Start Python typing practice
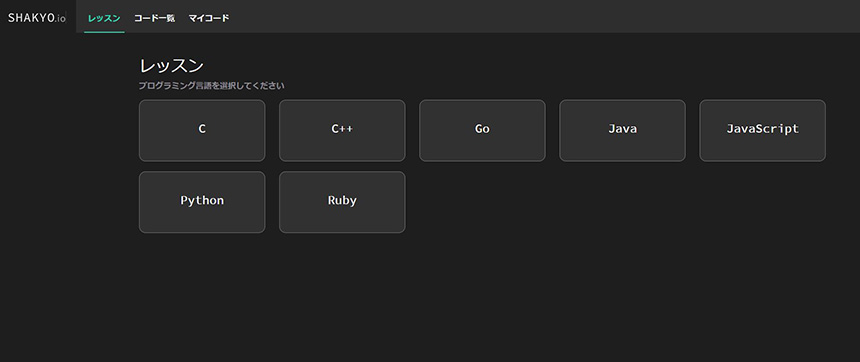 (202, 202)
